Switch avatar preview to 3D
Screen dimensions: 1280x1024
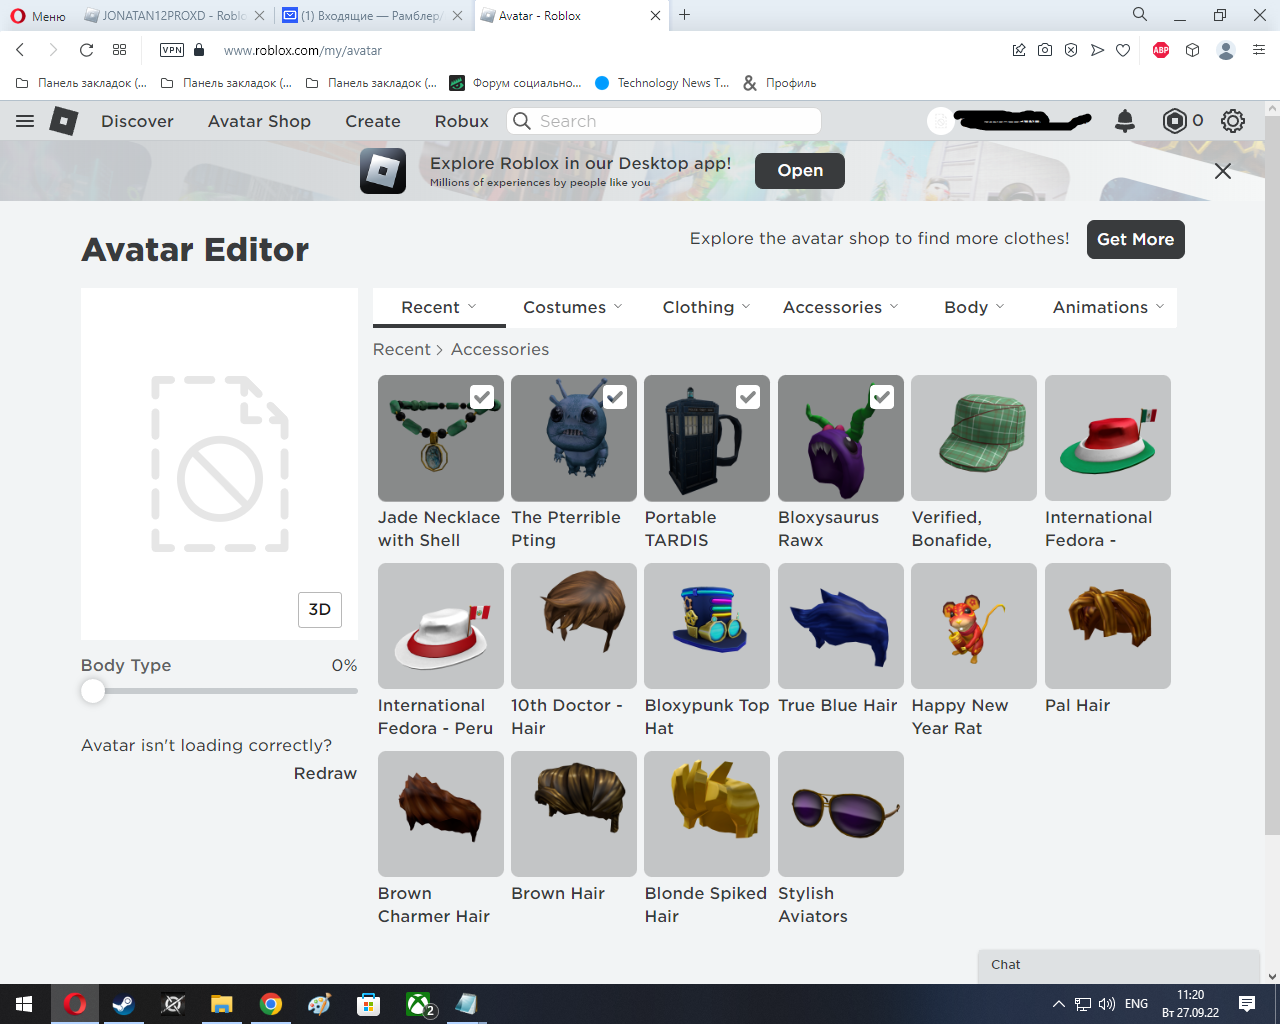point(320,609)
